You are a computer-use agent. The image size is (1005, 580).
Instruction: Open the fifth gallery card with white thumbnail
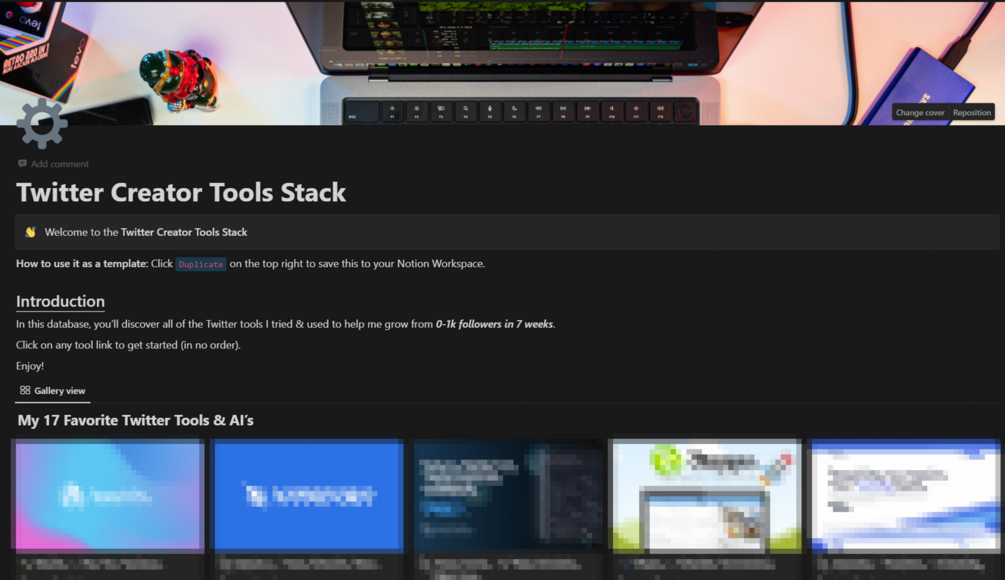[x=904, y=510]
